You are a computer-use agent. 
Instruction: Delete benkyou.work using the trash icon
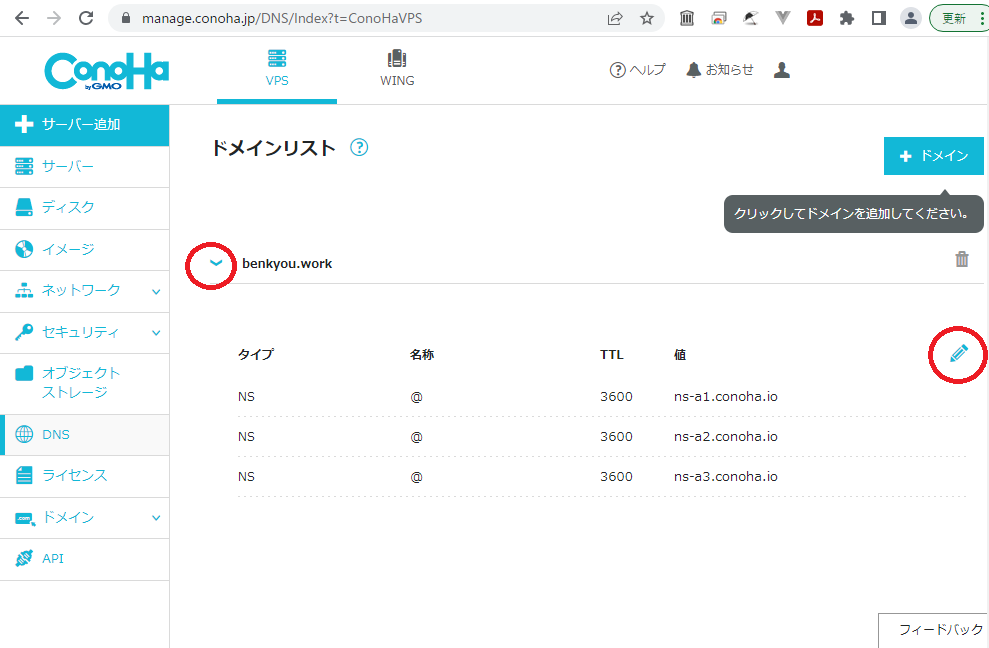click(962, 259)
